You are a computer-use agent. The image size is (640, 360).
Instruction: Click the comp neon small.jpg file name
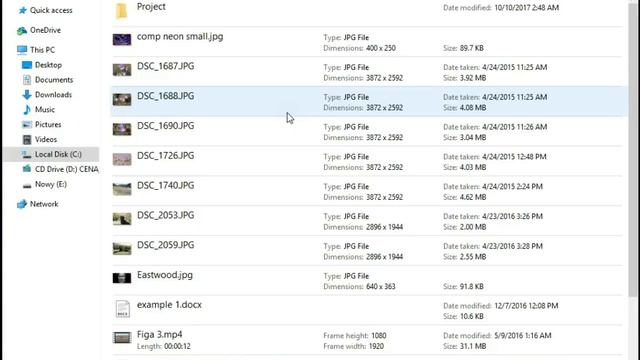click(180, 37)
